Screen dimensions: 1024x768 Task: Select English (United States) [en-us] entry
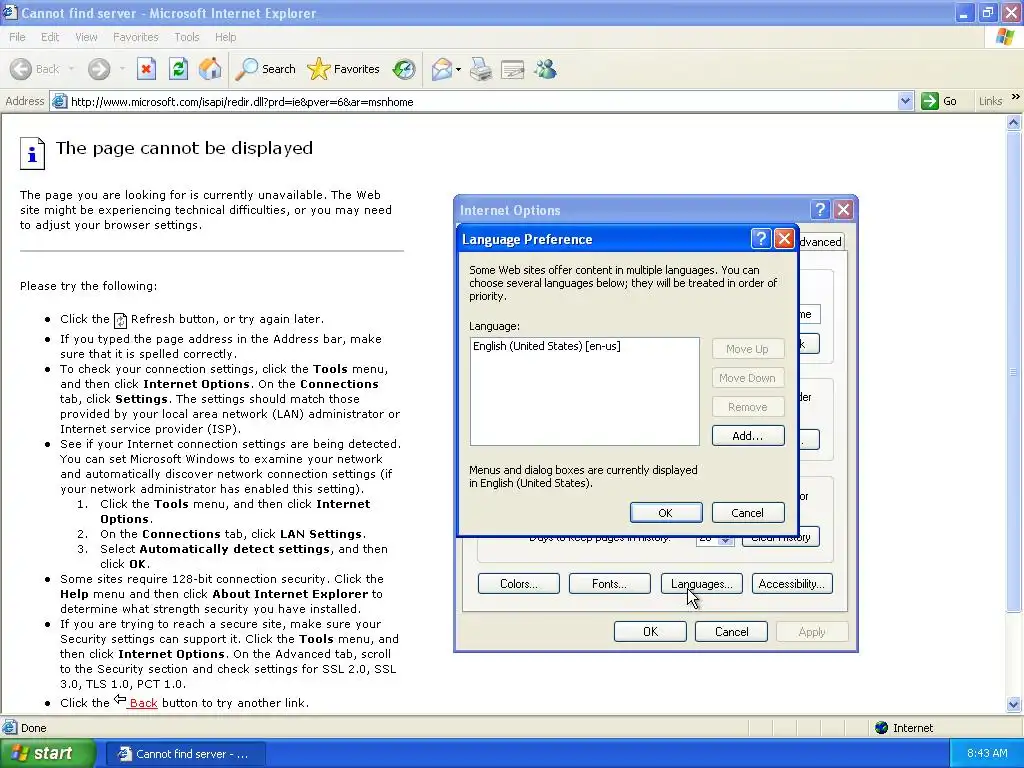[x=547, y=346]
